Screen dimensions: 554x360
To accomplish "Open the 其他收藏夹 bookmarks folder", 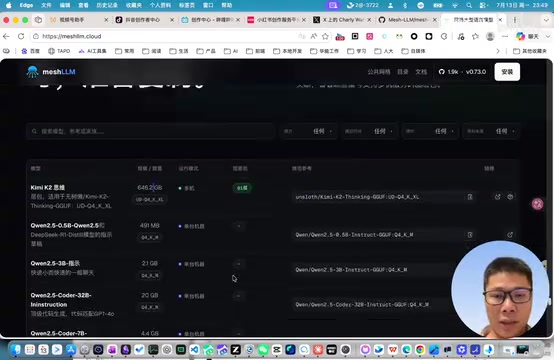I will [x=530, y=51].
